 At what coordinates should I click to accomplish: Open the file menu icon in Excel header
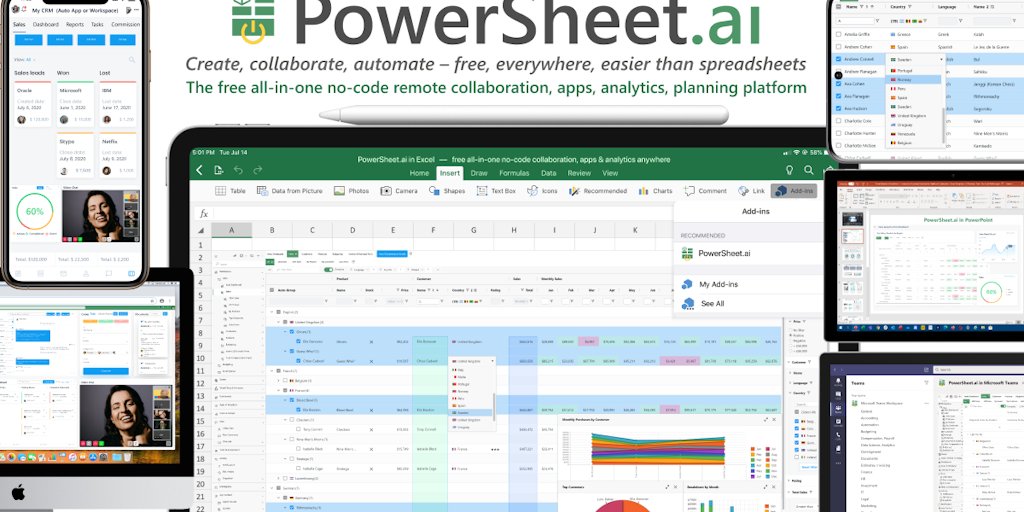(219, 170)
